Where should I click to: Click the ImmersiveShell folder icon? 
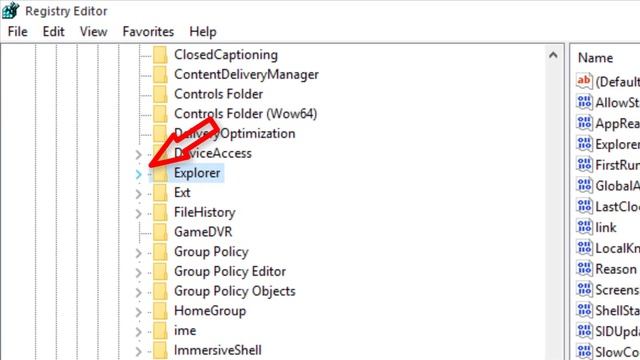(160, 350)
